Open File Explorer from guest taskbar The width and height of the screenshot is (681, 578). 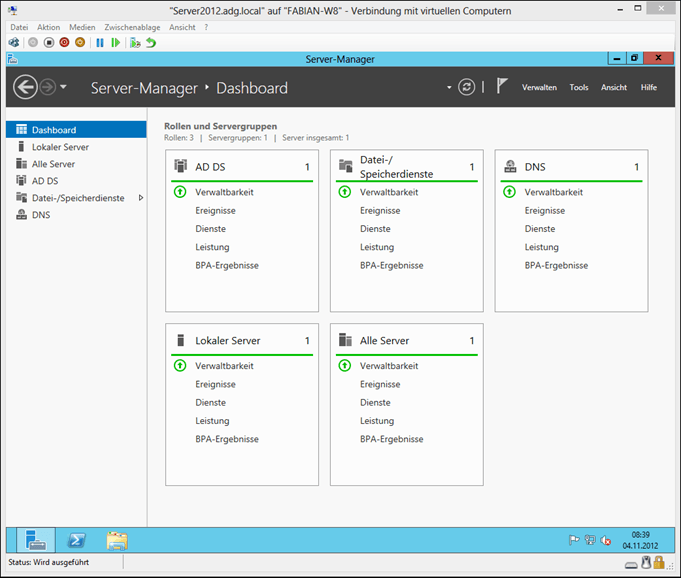click(117, 540)
